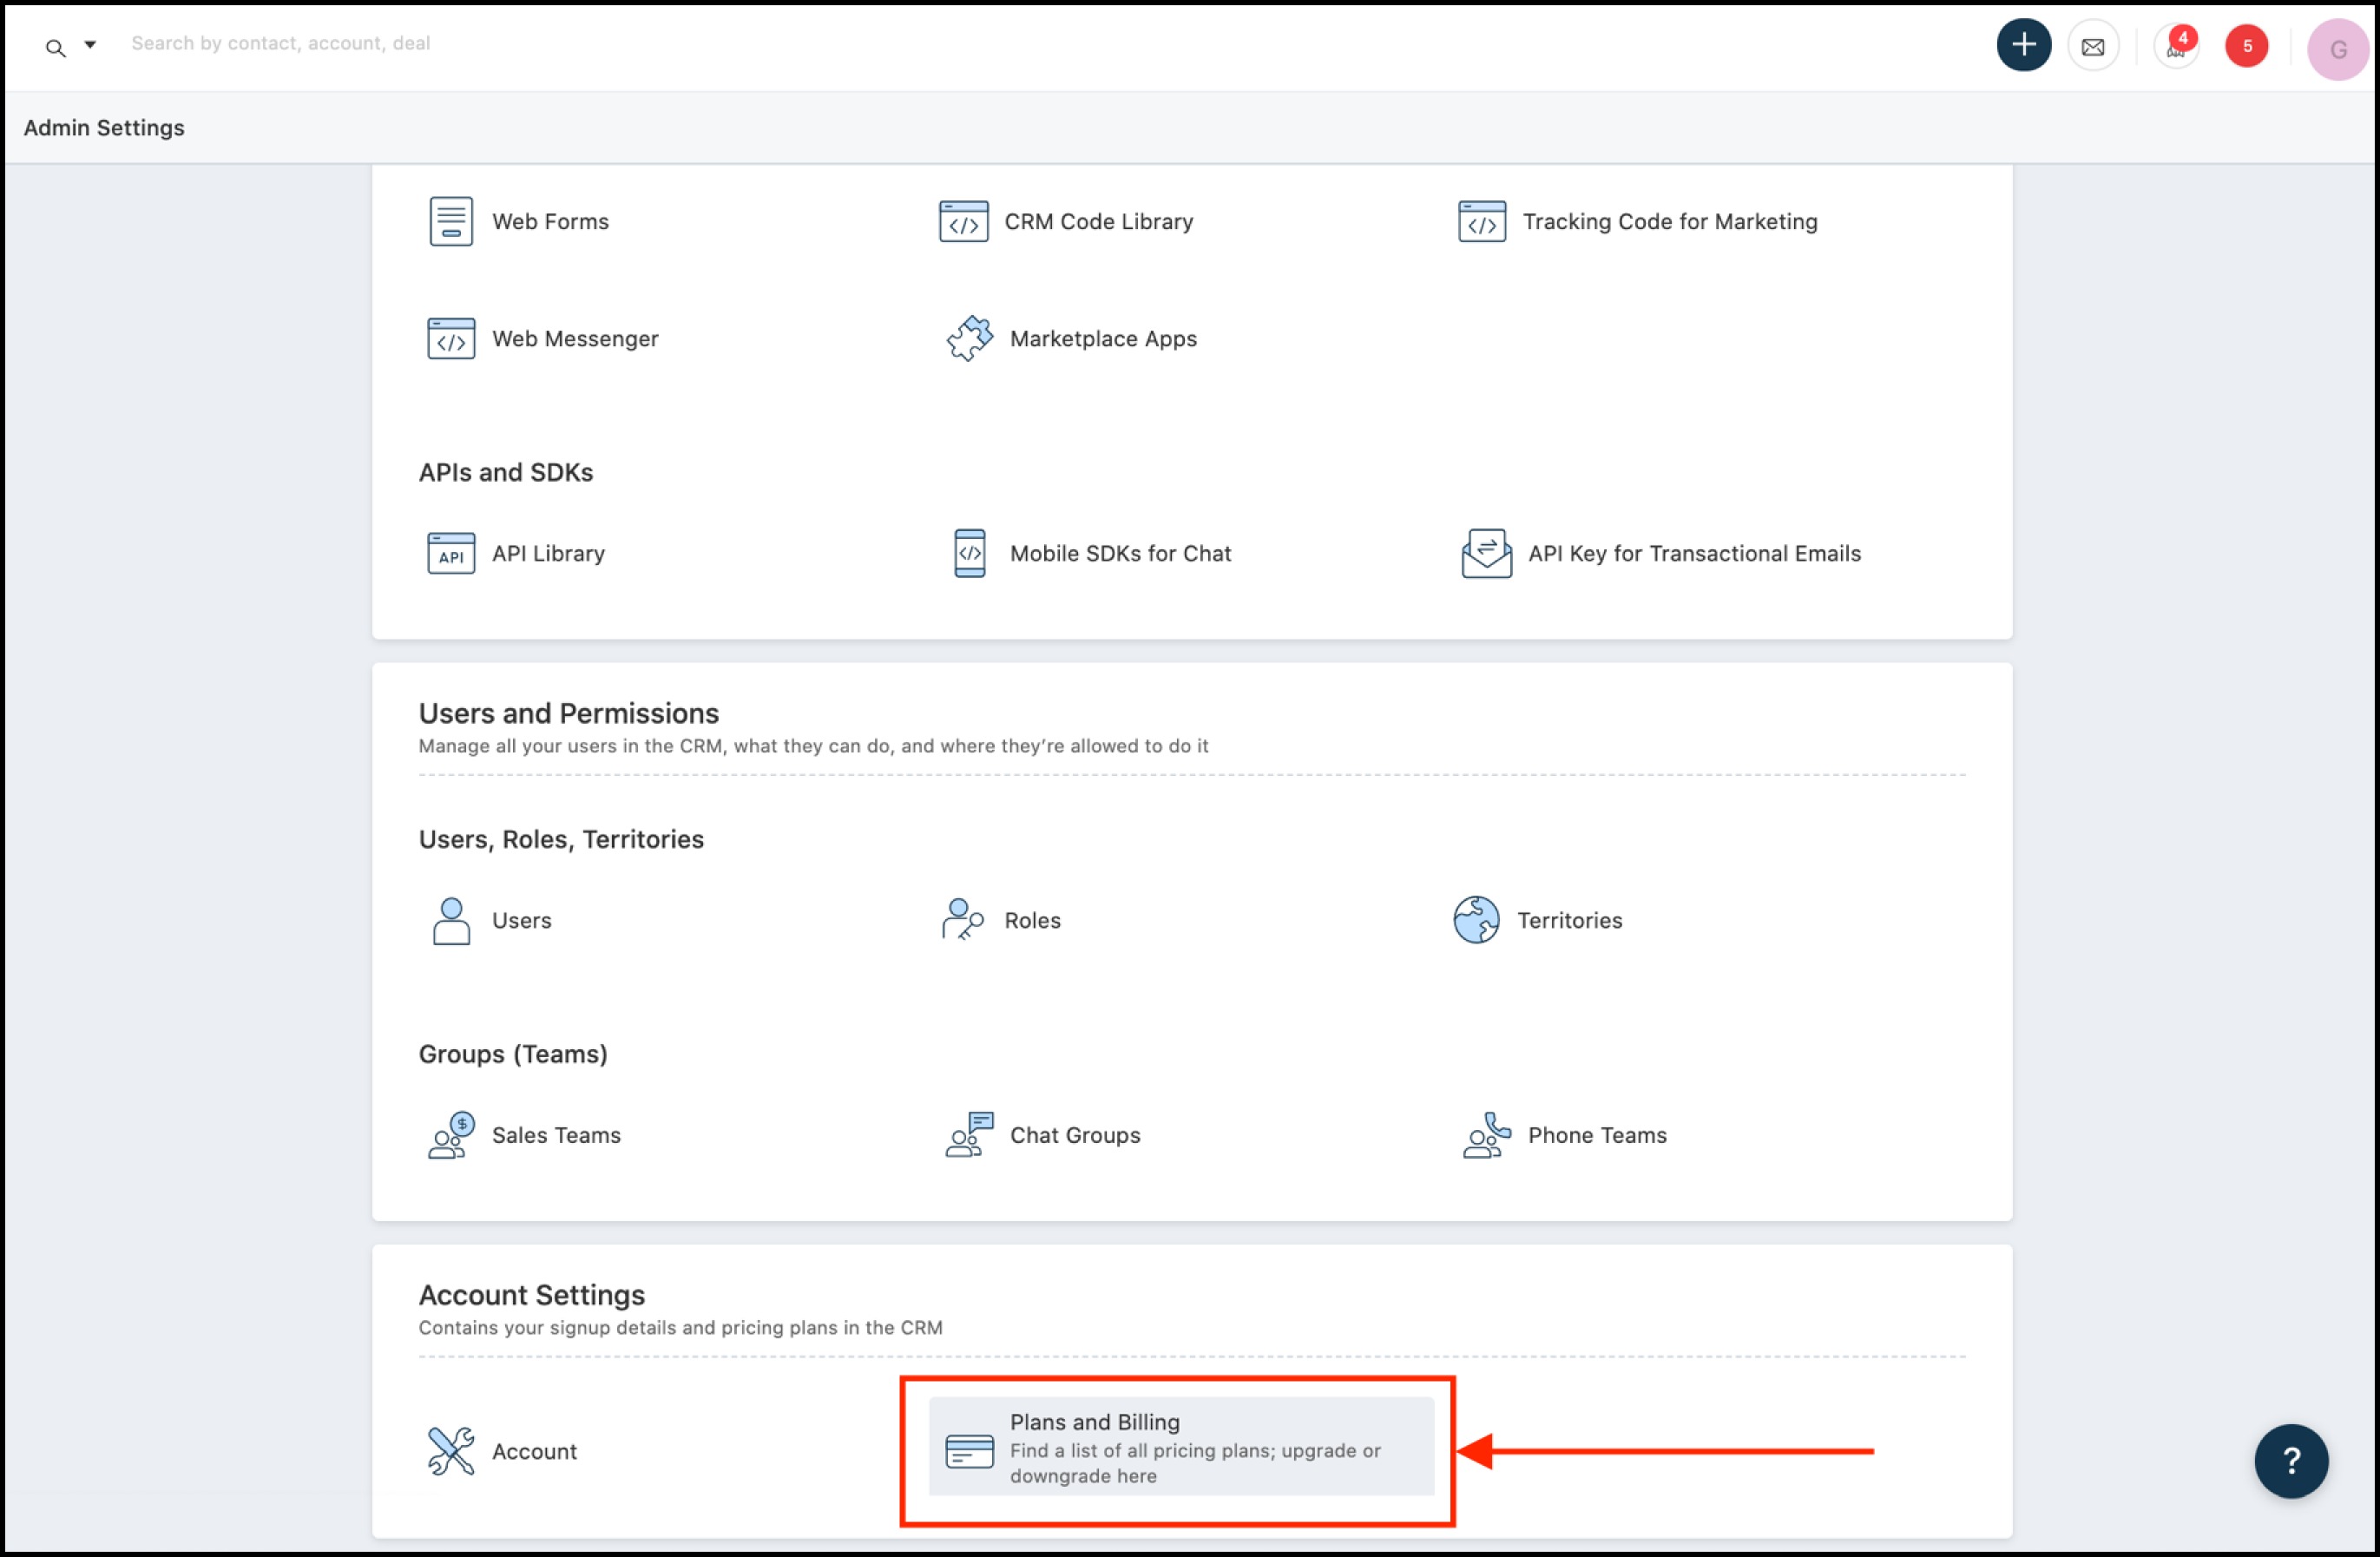Click the Chat Groups icon
Image resolution: width=2380 pixels, height=1557 pixels.
tap(969, 1135)
